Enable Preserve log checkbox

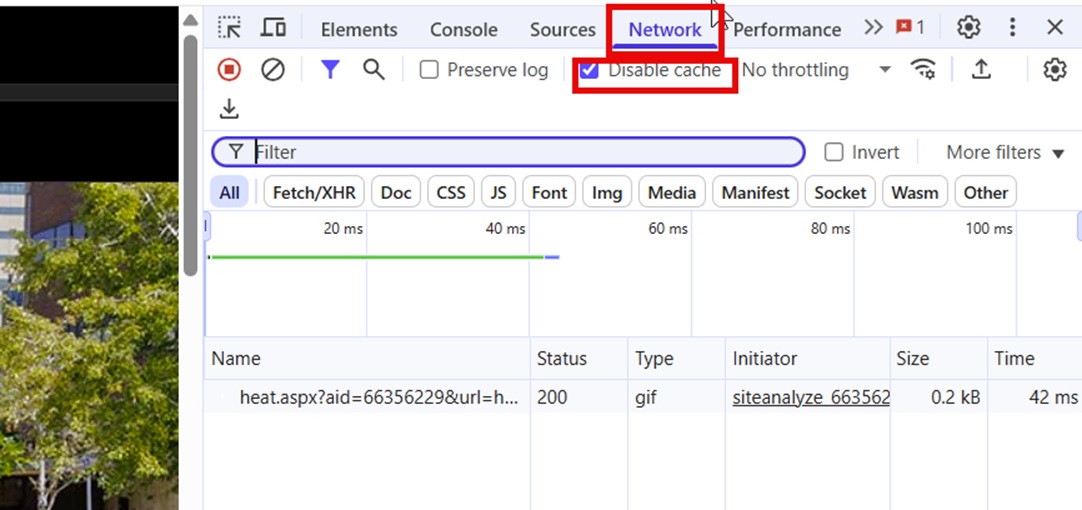pos(429,70)
